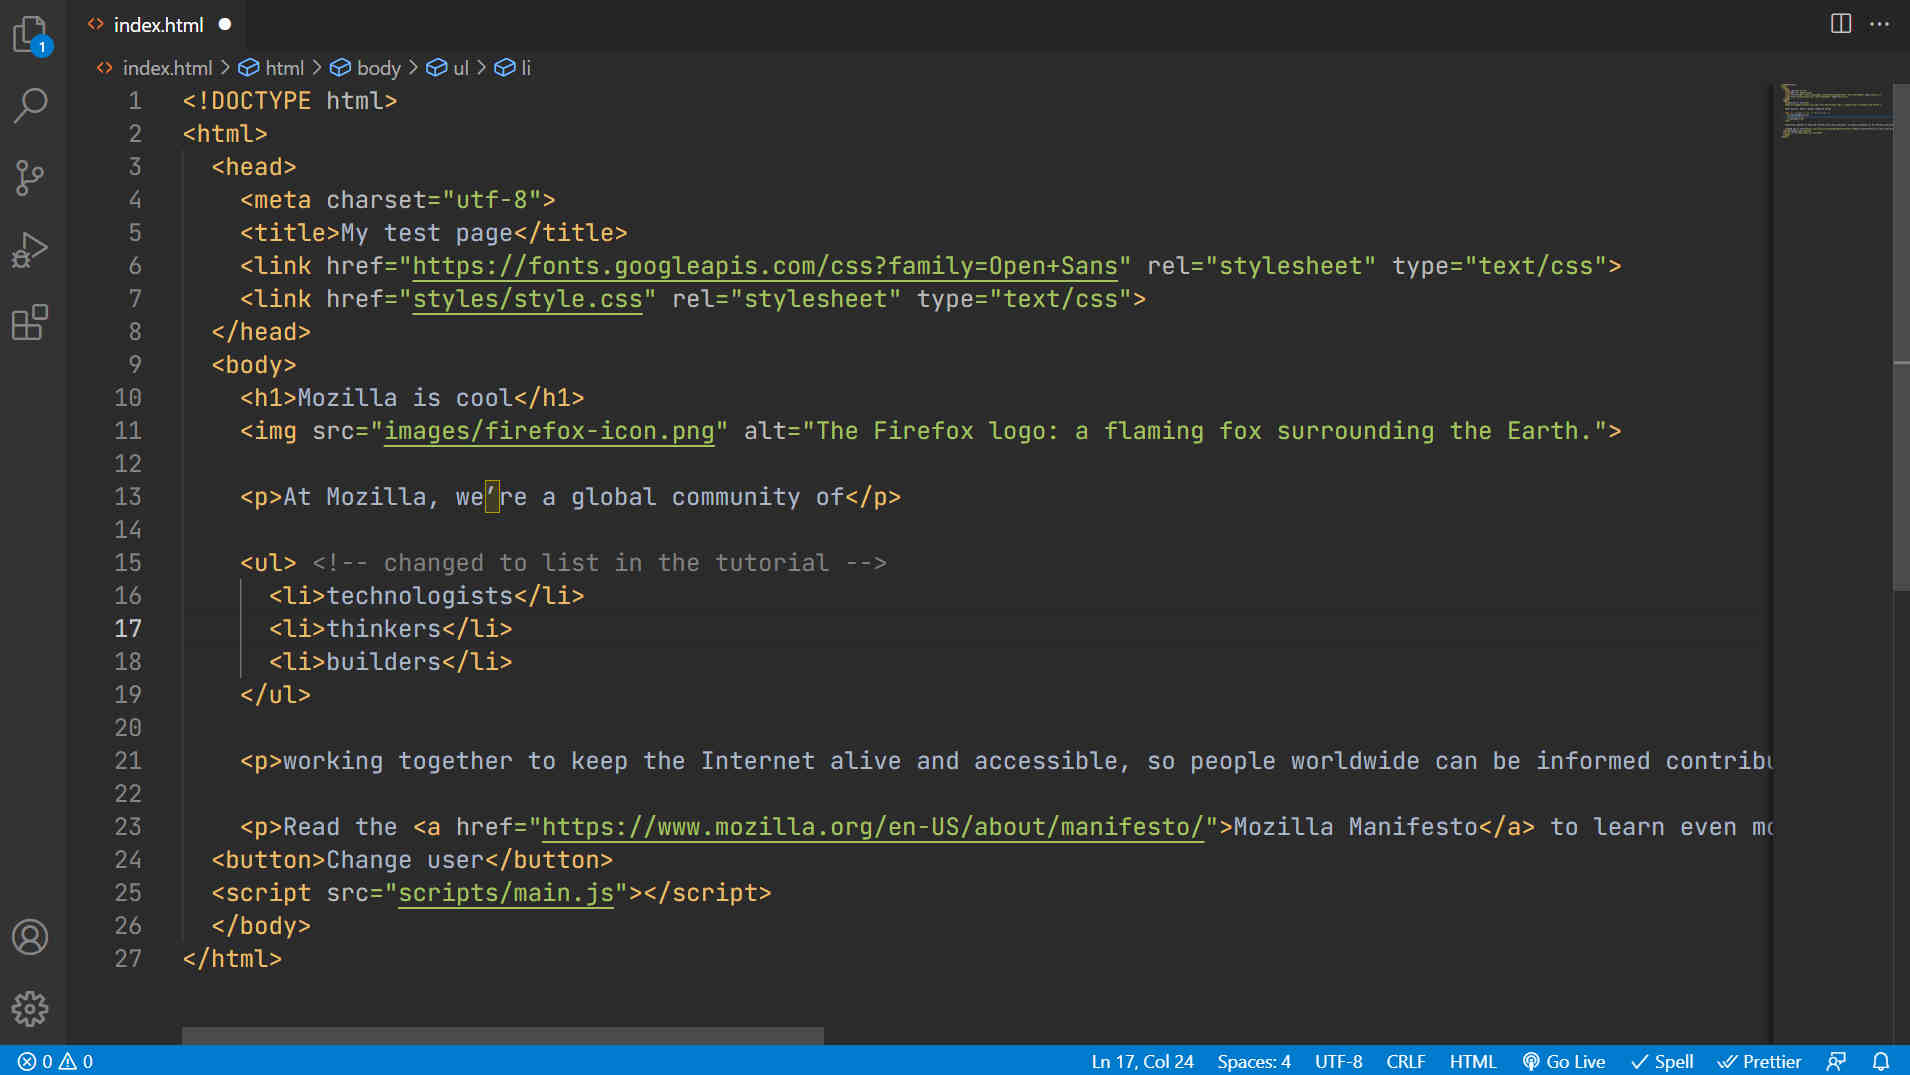The image size is (1910, 1075).
Task: Open the Extensions view
Action: (x=30, y=322)
